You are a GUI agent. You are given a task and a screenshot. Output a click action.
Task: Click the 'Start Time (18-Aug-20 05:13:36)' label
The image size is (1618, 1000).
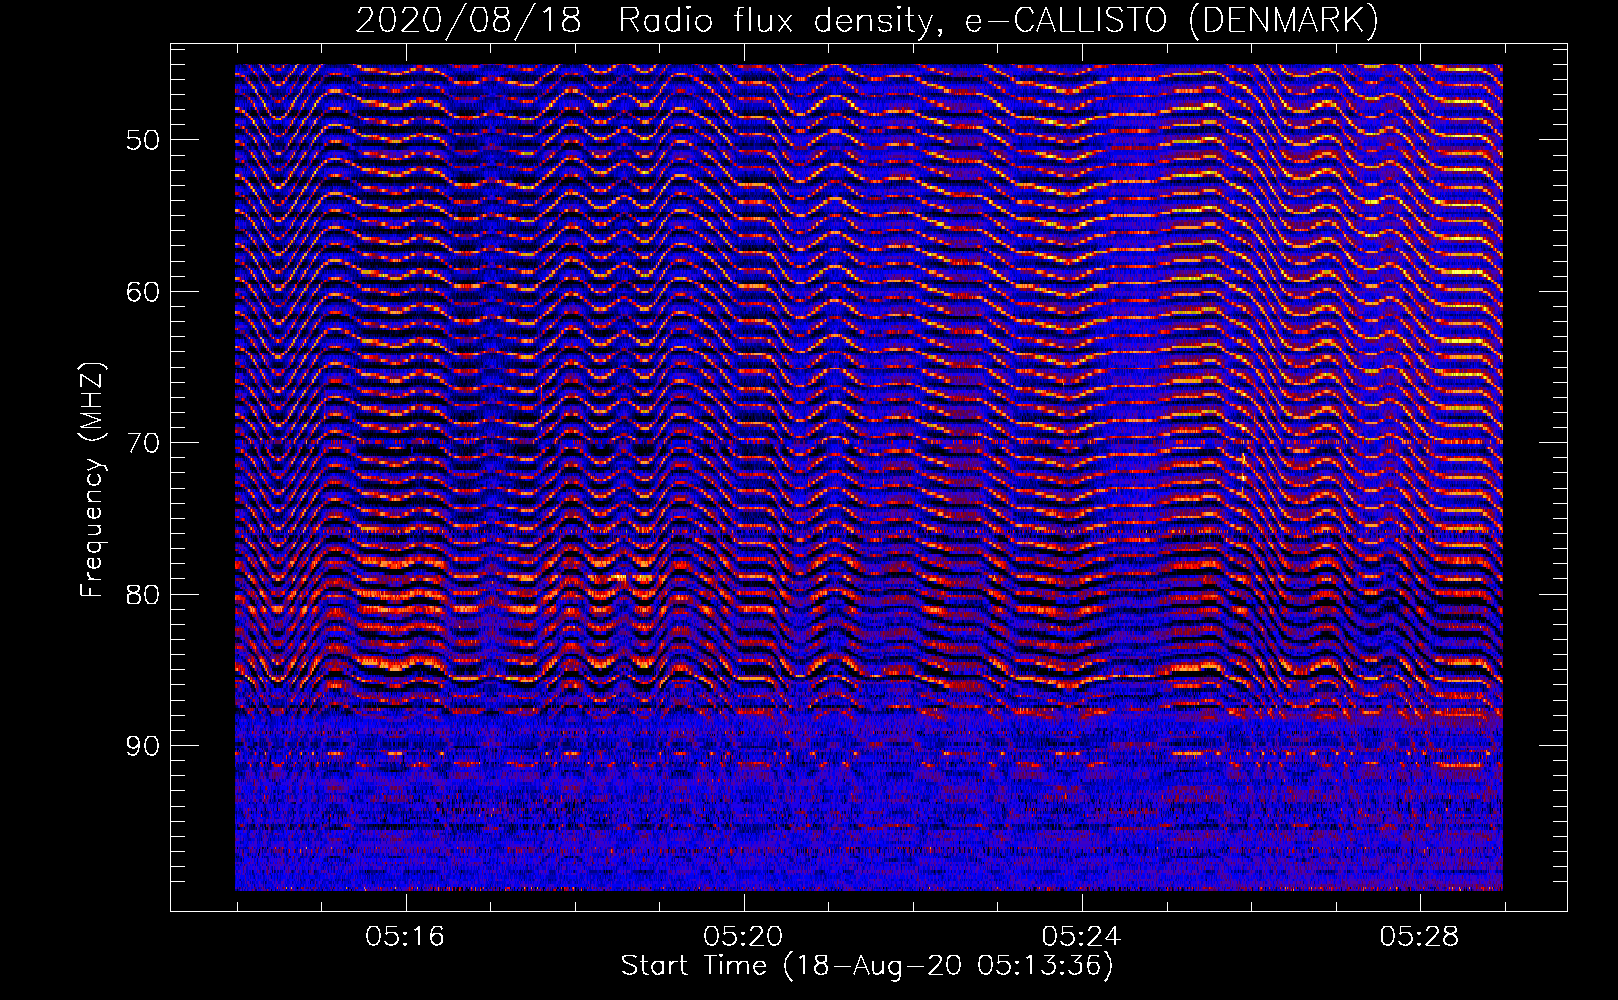click(867, 966)
